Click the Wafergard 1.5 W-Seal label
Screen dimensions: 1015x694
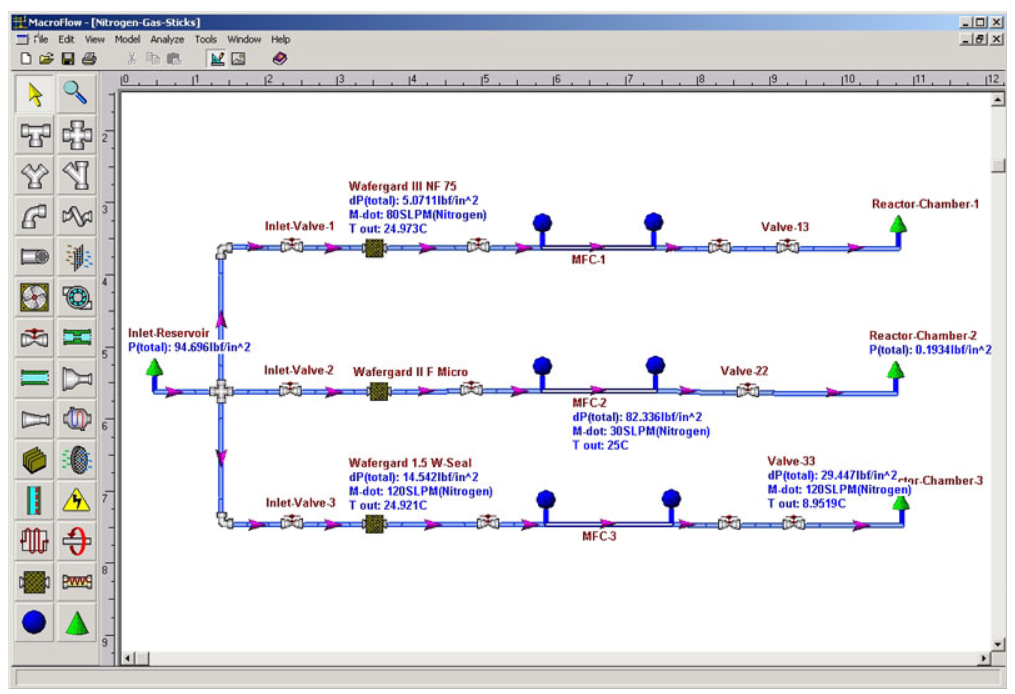point(410,463)
